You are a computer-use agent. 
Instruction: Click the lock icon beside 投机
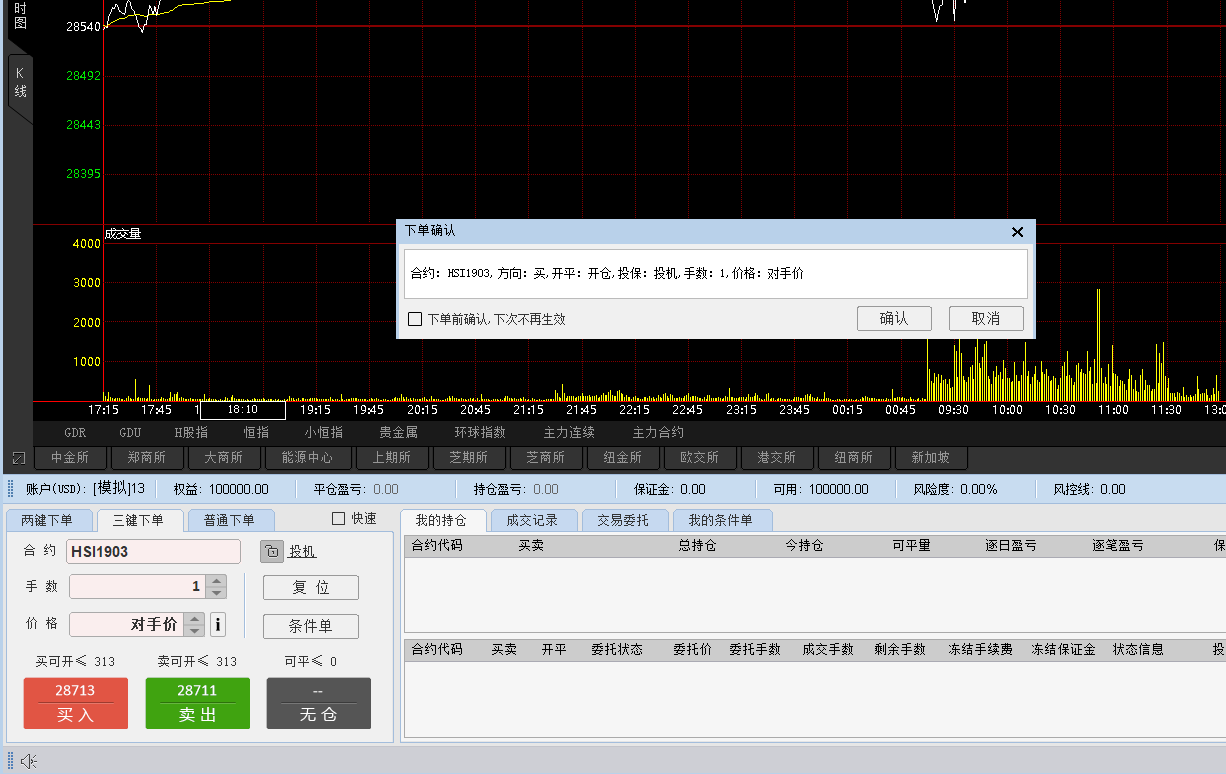point(272,551)
